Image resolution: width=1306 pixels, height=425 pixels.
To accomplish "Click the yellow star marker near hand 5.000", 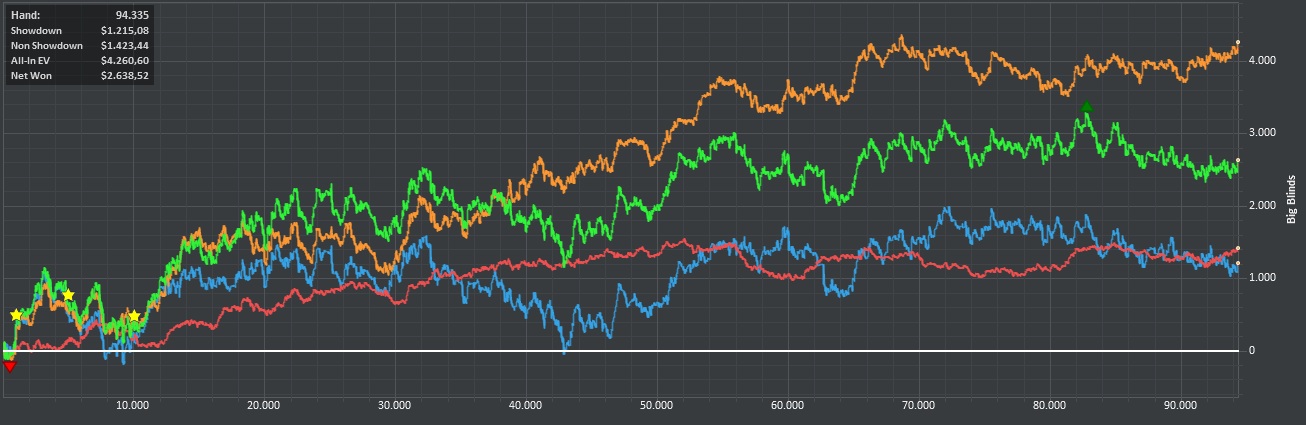I will tap(68, 295).
